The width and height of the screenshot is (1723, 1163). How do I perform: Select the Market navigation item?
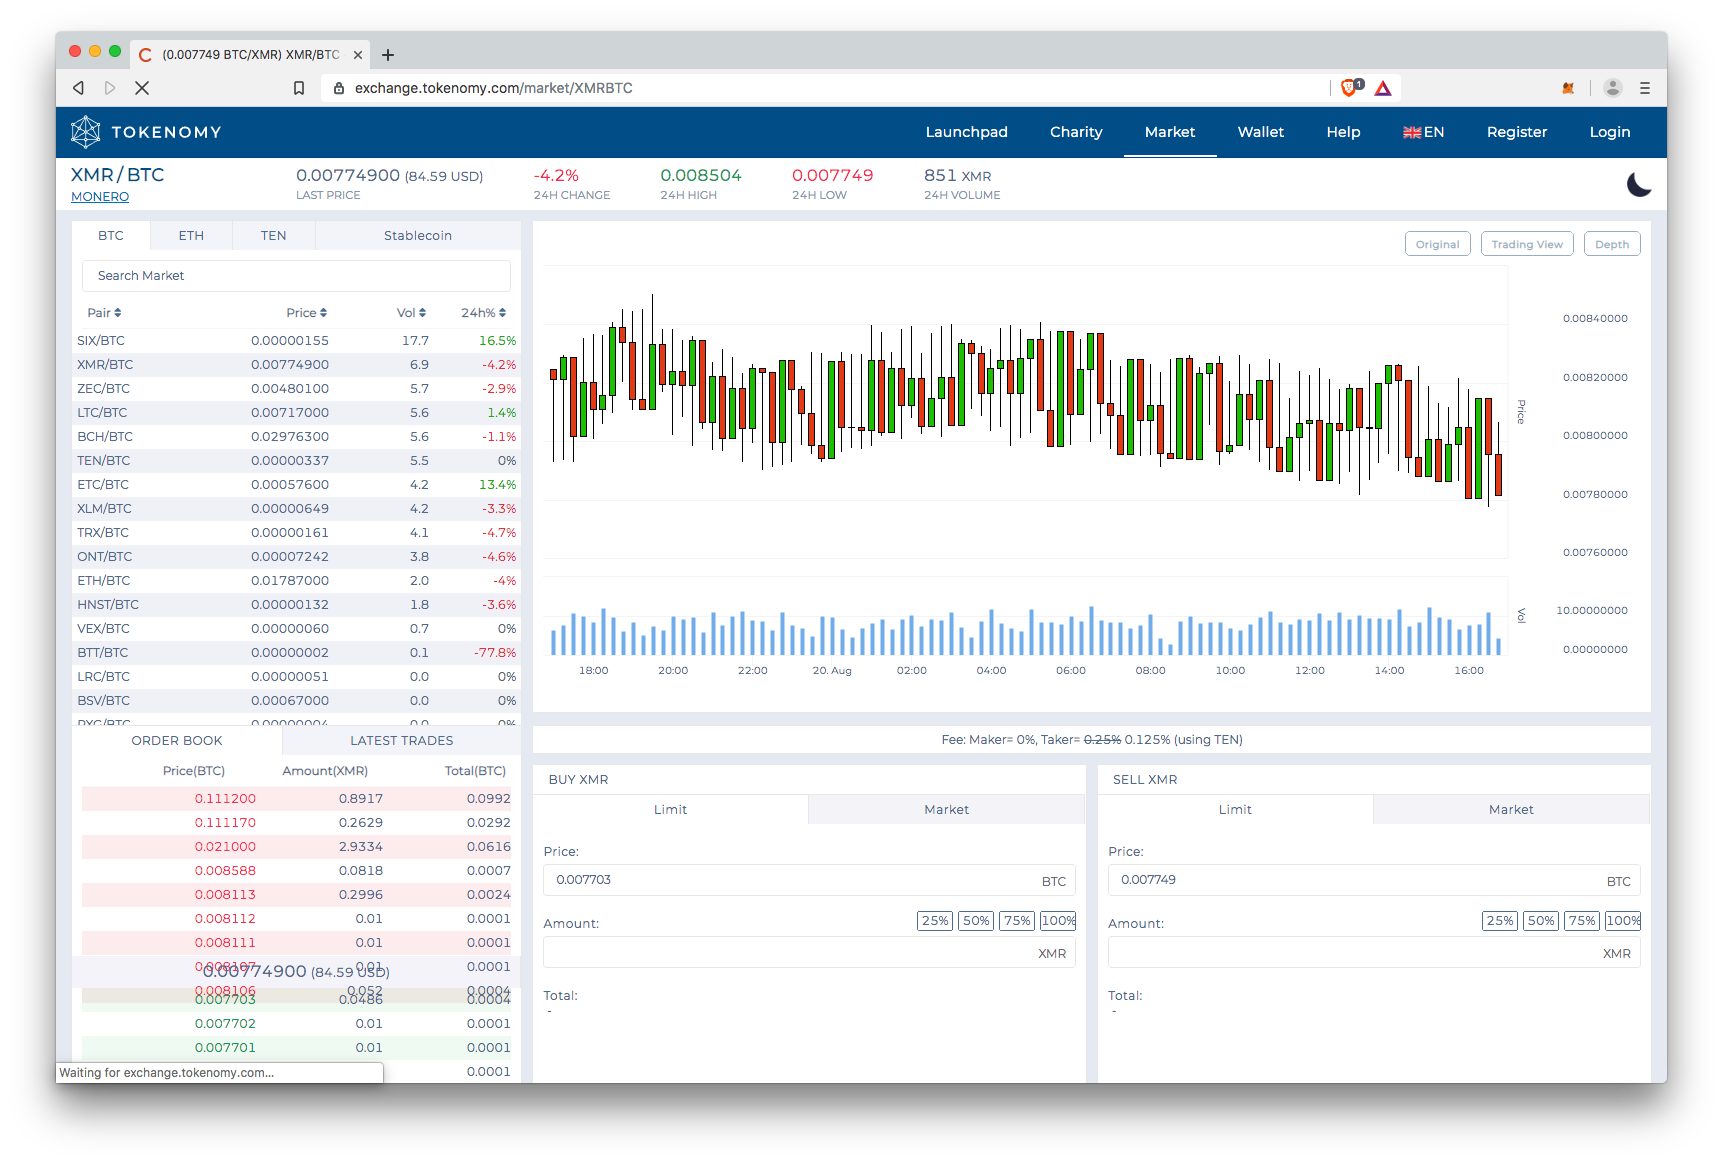click(1170, 132)
